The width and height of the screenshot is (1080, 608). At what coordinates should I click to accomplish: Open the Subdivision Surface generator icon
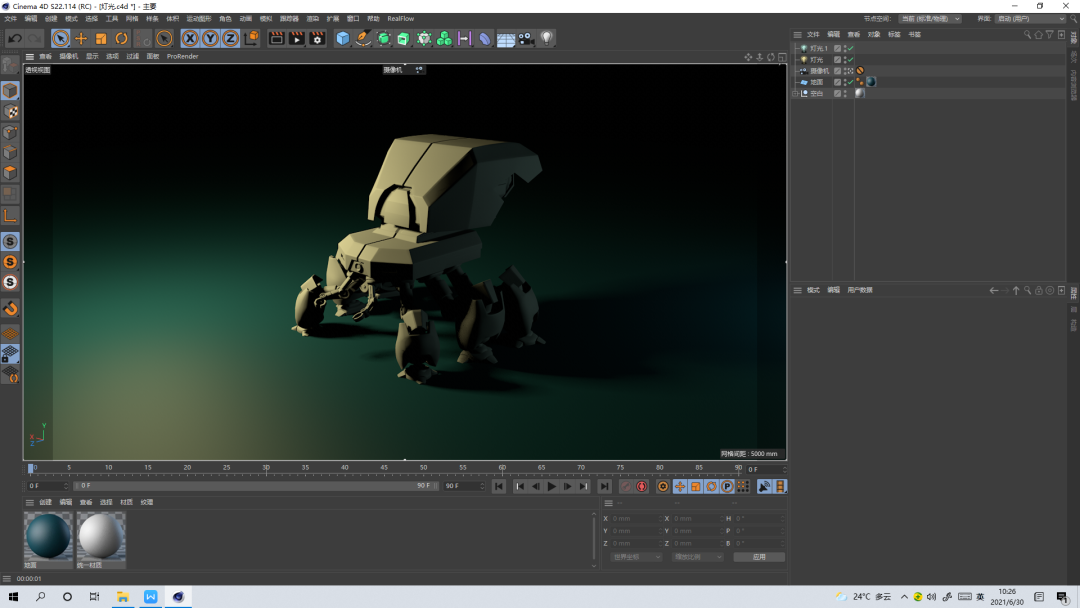(x=384, y=39)
